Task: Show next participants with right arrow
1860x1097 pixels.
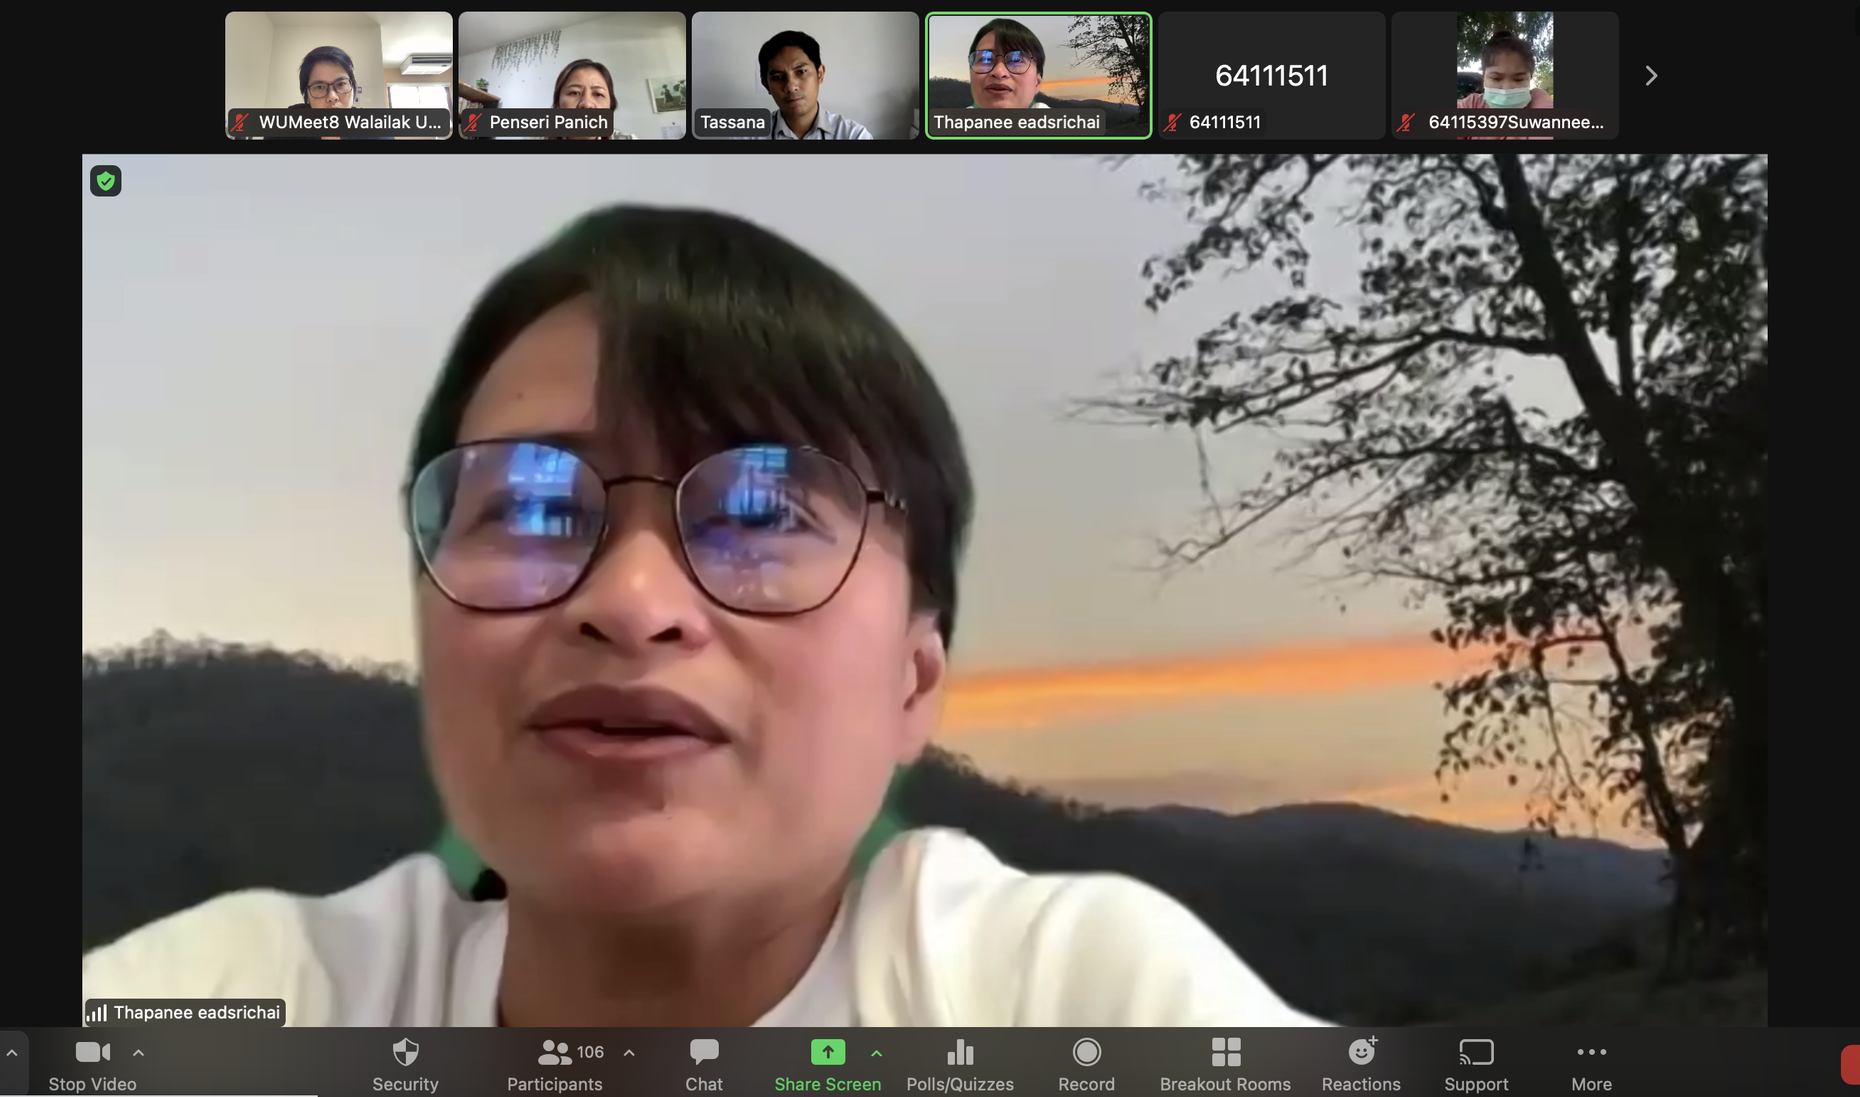Action: pos(1651,76)
